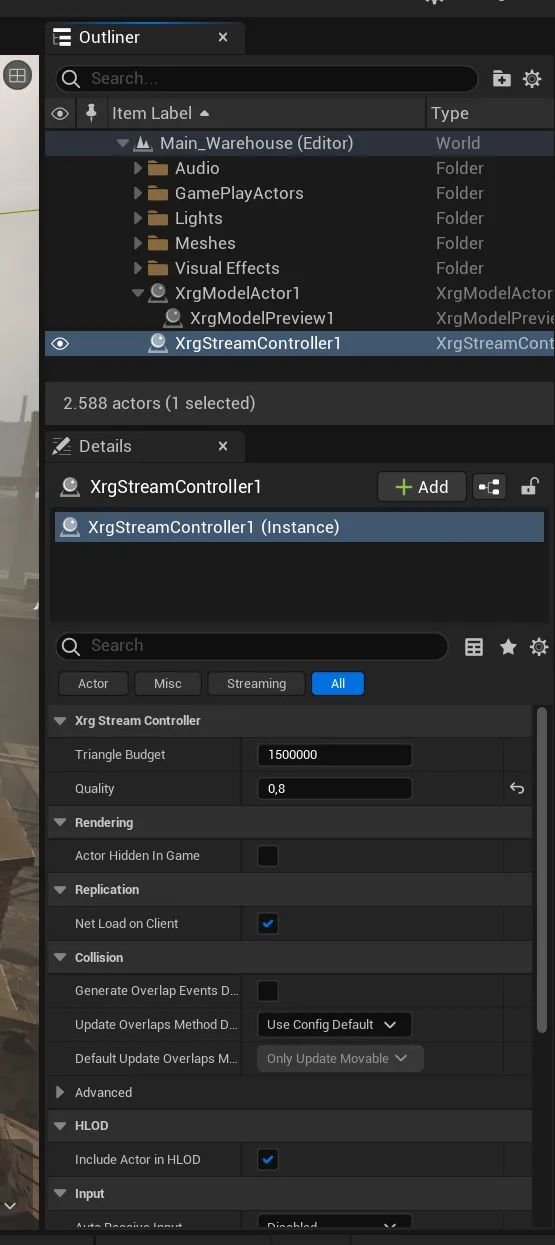555x1245 pixels.
Task: Collapse the Main_Warehouse tree node
Action: pyautogui.click(x=123, y=143)
